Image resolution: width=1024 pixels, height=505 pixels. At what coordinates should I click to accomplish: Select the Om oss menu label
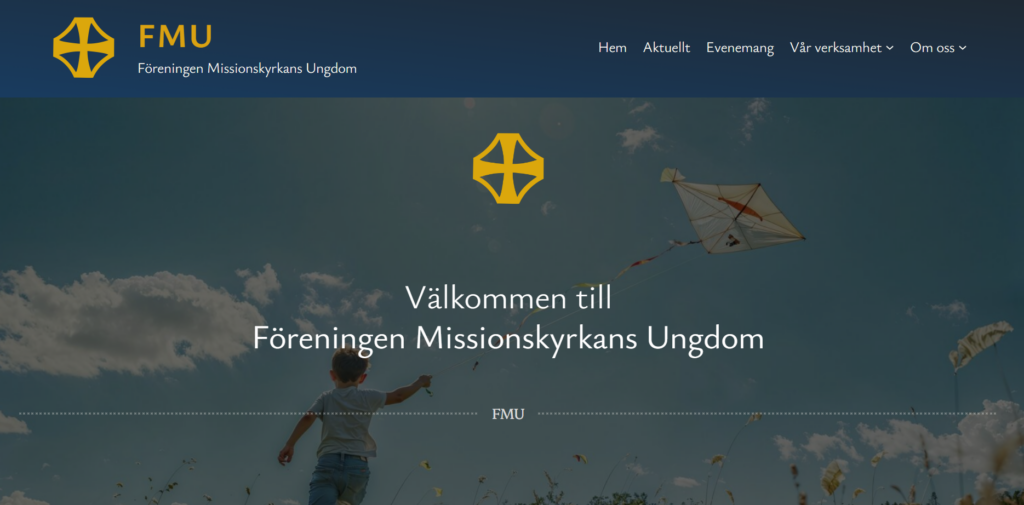pyautogui.click(x=933, y=48)
